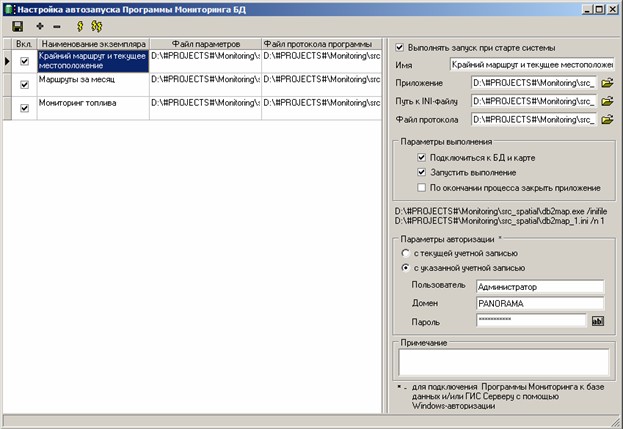Show password using icon beside Пароль field
The height and width of the screenshot is (429, 623).
tap(599, 321)
